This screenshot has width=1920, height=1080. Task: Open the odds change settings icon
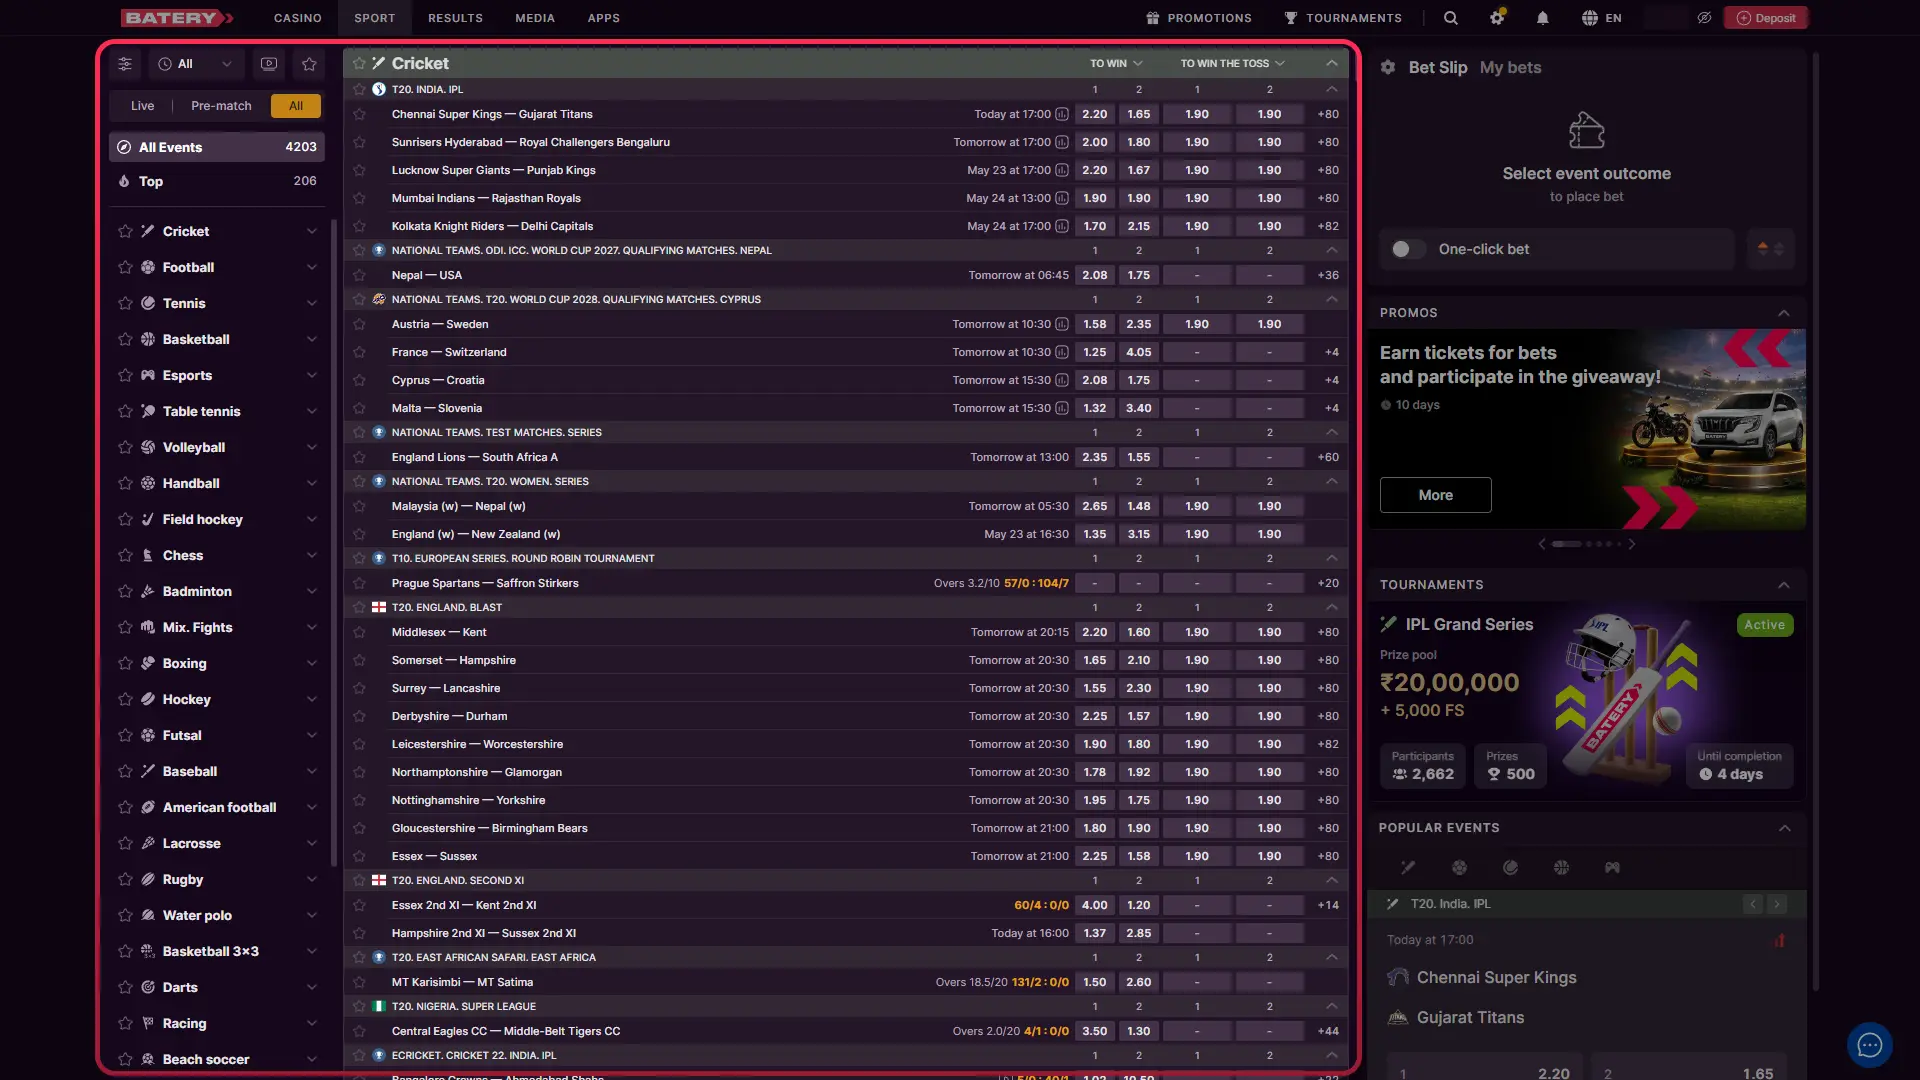[1770, 249]
